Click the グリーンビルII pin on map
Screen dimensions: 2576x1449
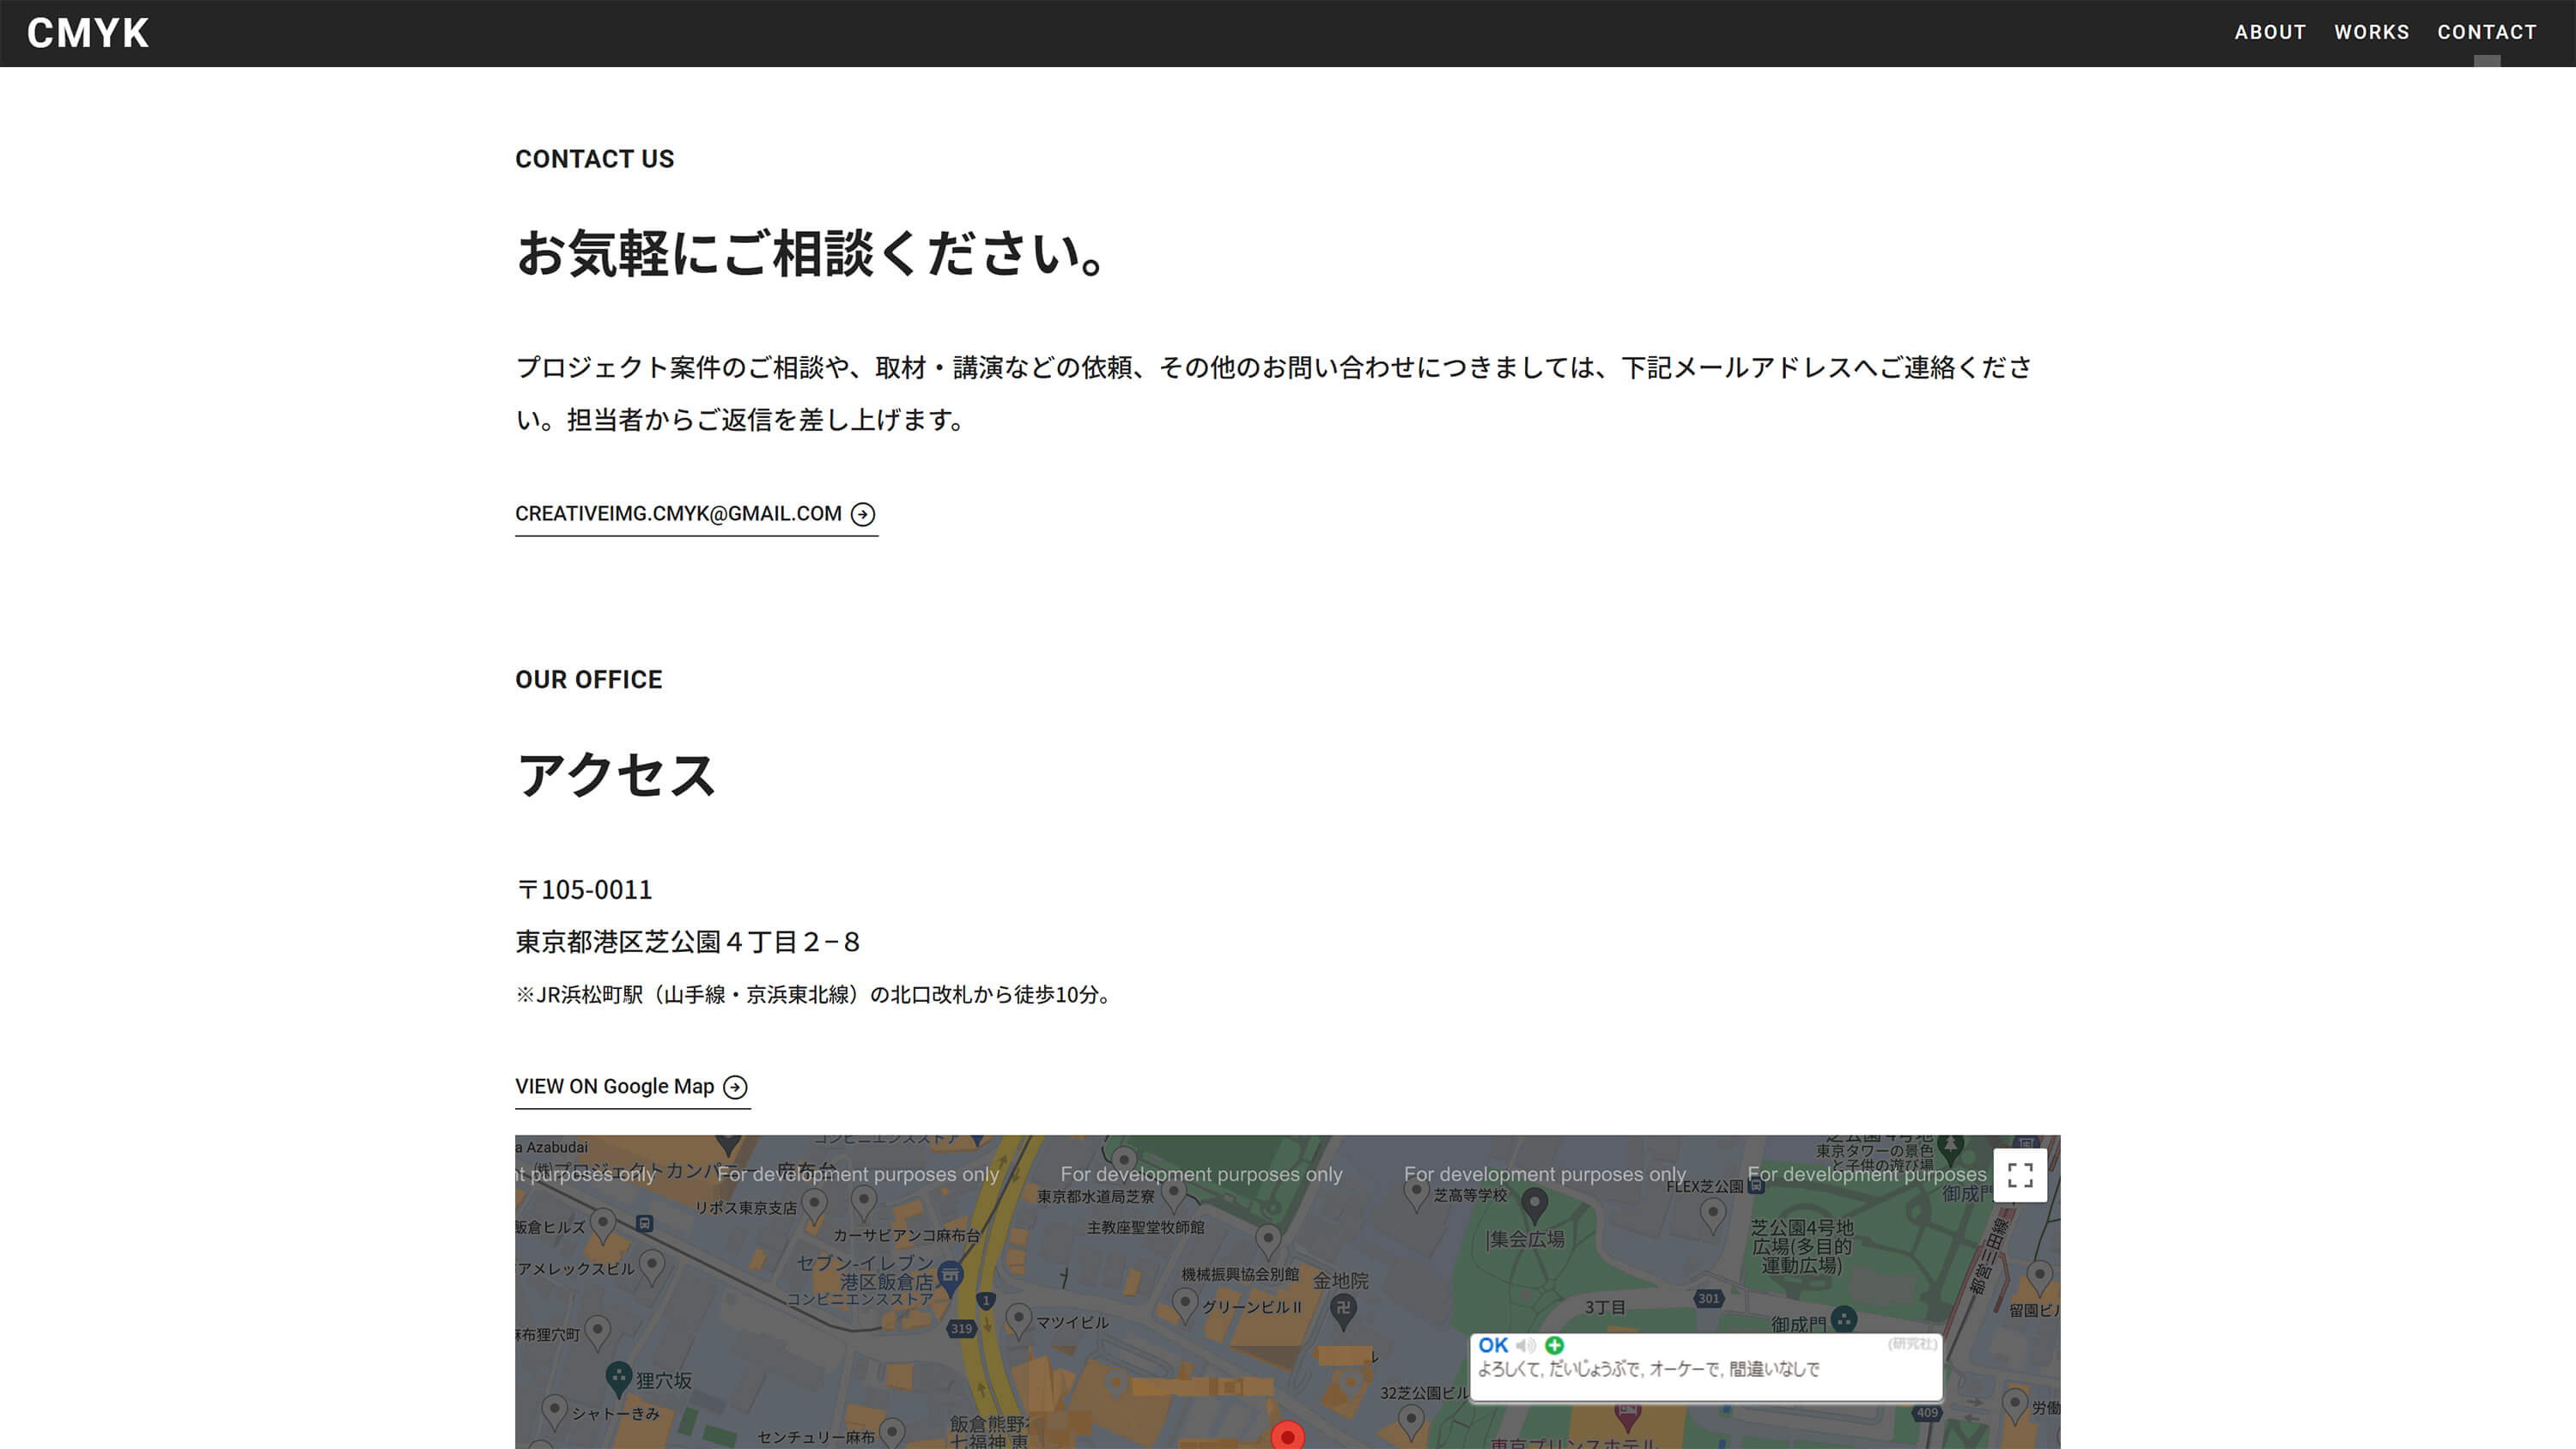(1185, 1302)
